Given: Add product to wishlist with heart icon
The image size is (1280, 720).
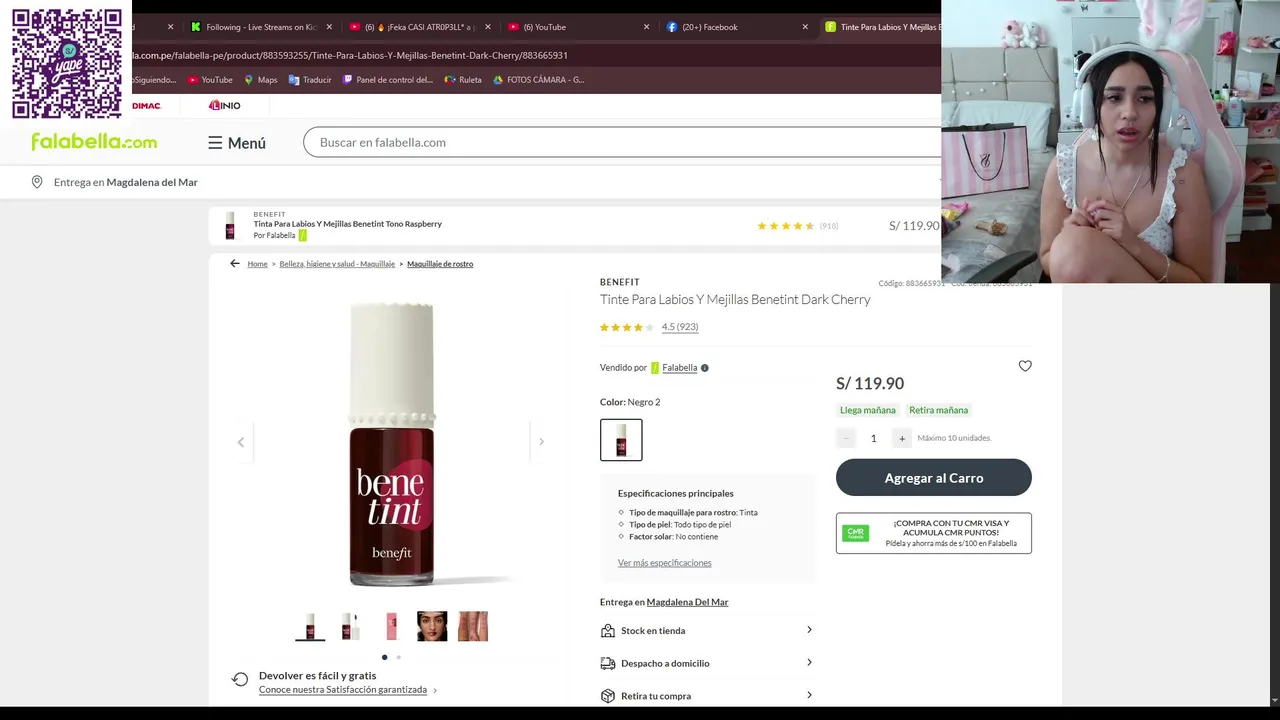Looking at the screenshot, I should click(x=1025, y=366).
